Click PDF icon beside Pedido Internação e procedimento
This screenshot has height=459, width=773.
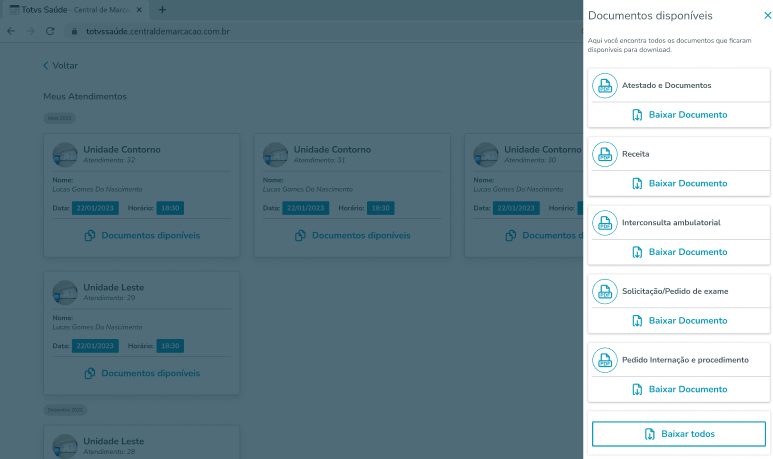605,360
